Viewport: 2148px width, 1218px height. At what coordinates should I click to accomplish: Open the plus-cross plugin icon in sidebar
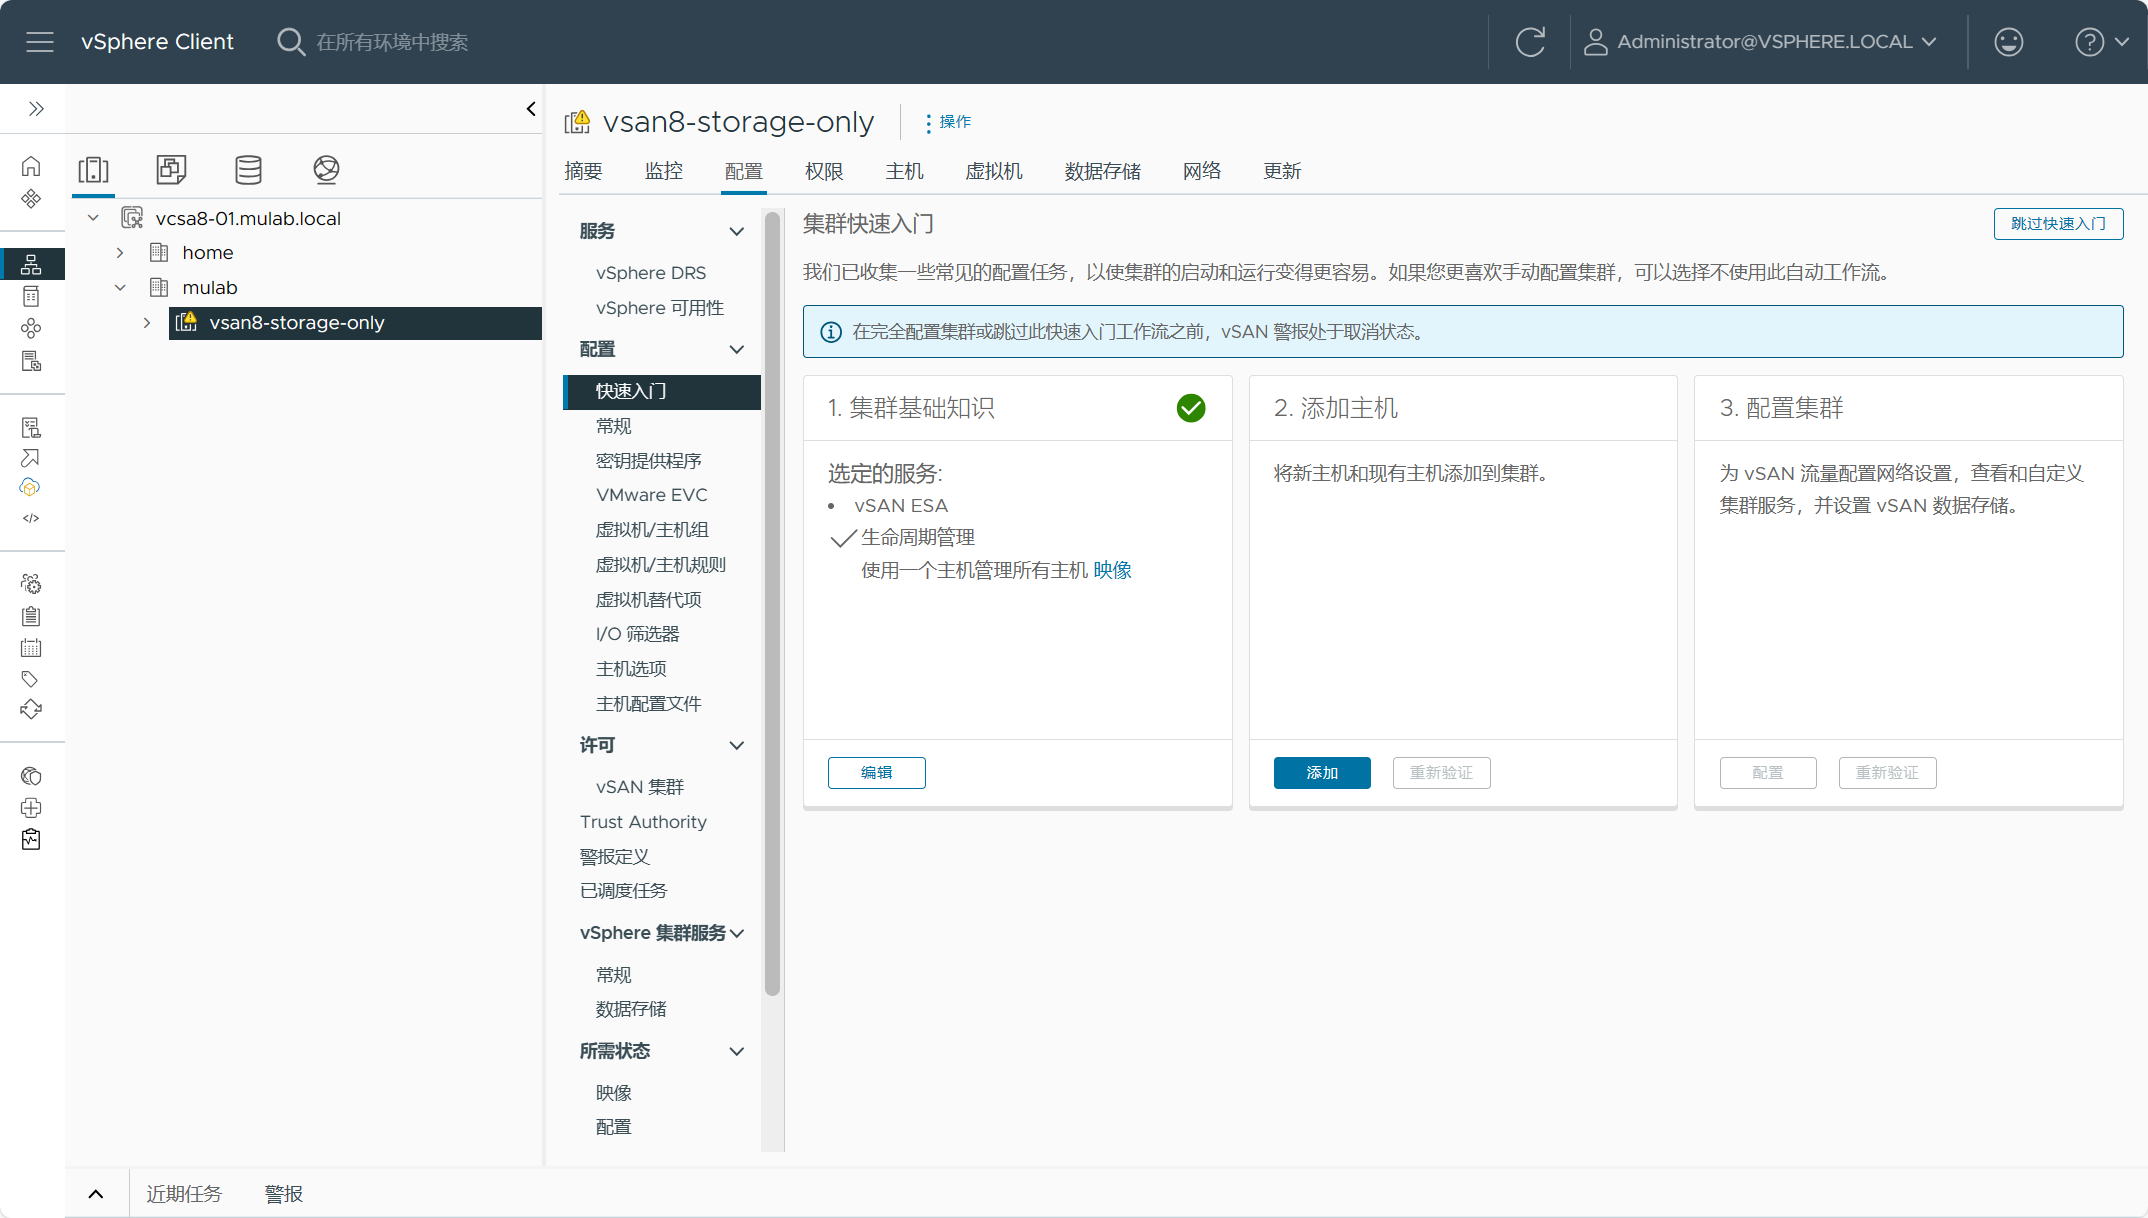31,808
